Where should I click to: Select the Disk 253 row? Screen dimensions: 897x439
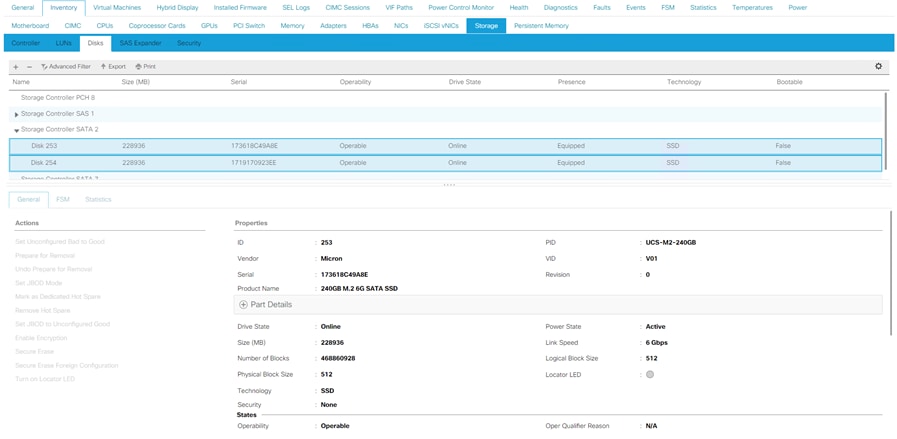(445, 146)
